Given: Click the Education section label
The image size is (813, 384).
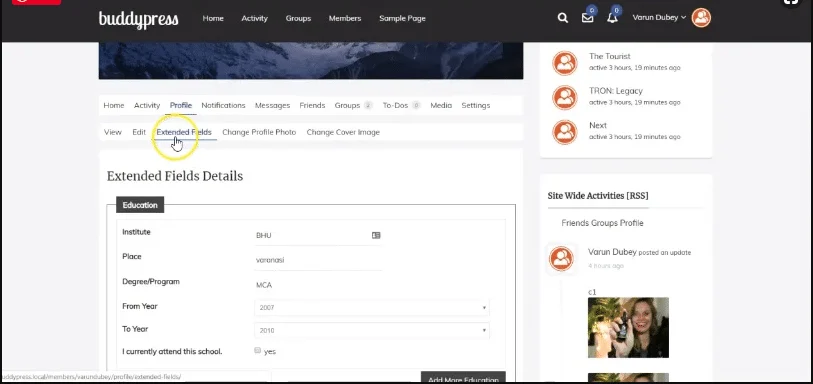Looking at the screenshot, I should [140, 205].
